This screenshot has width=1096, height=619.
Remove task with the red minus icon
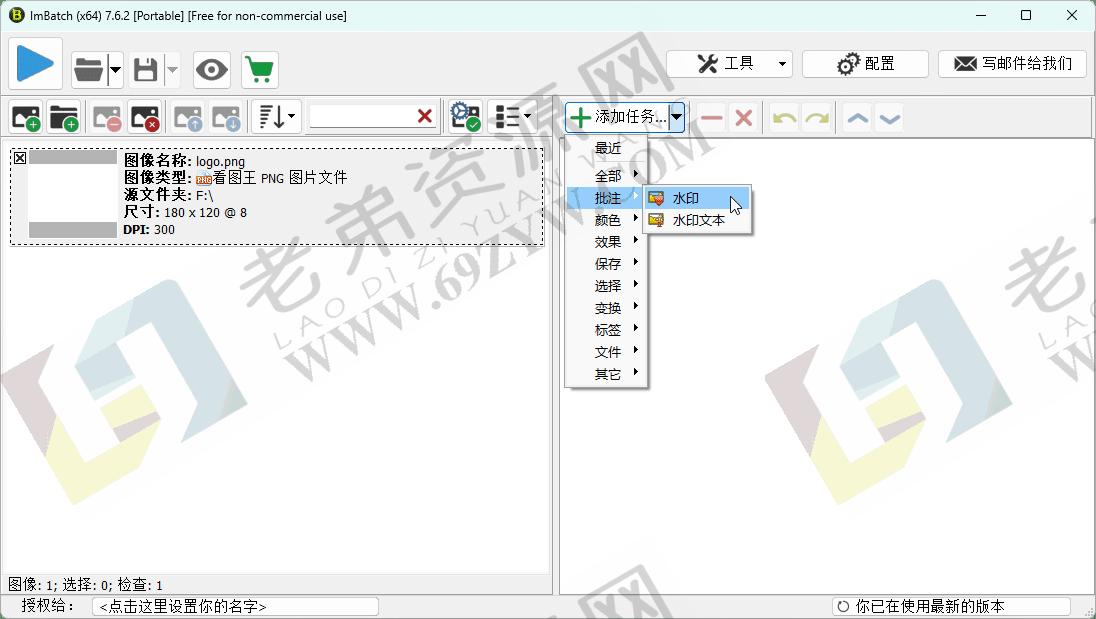(x=712, y=117)
